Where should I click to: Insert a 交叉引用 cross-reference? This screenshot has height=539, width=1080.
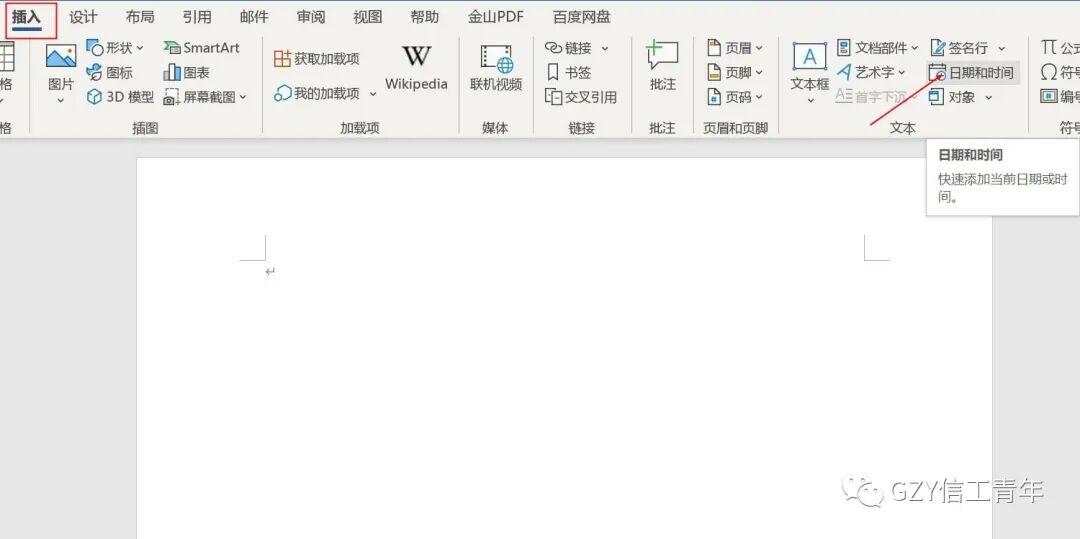point(581,97)
